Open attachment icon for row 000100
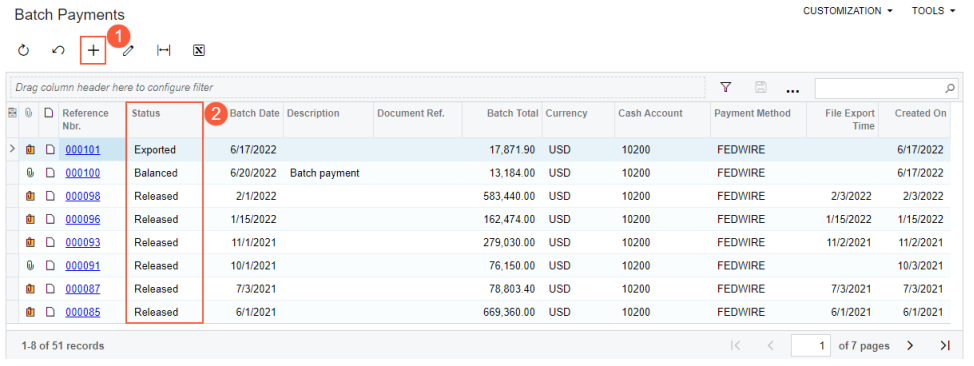Viewport: 974px width, 366px height. (x=30, y=173)
